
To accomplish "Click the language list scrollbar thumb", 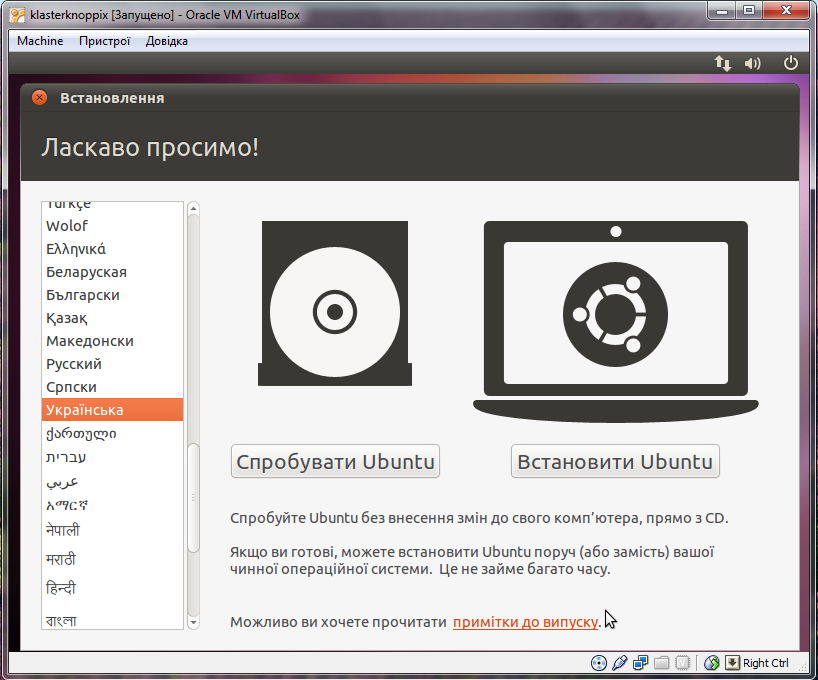I will pyautogui.click(x=194, y=498).
